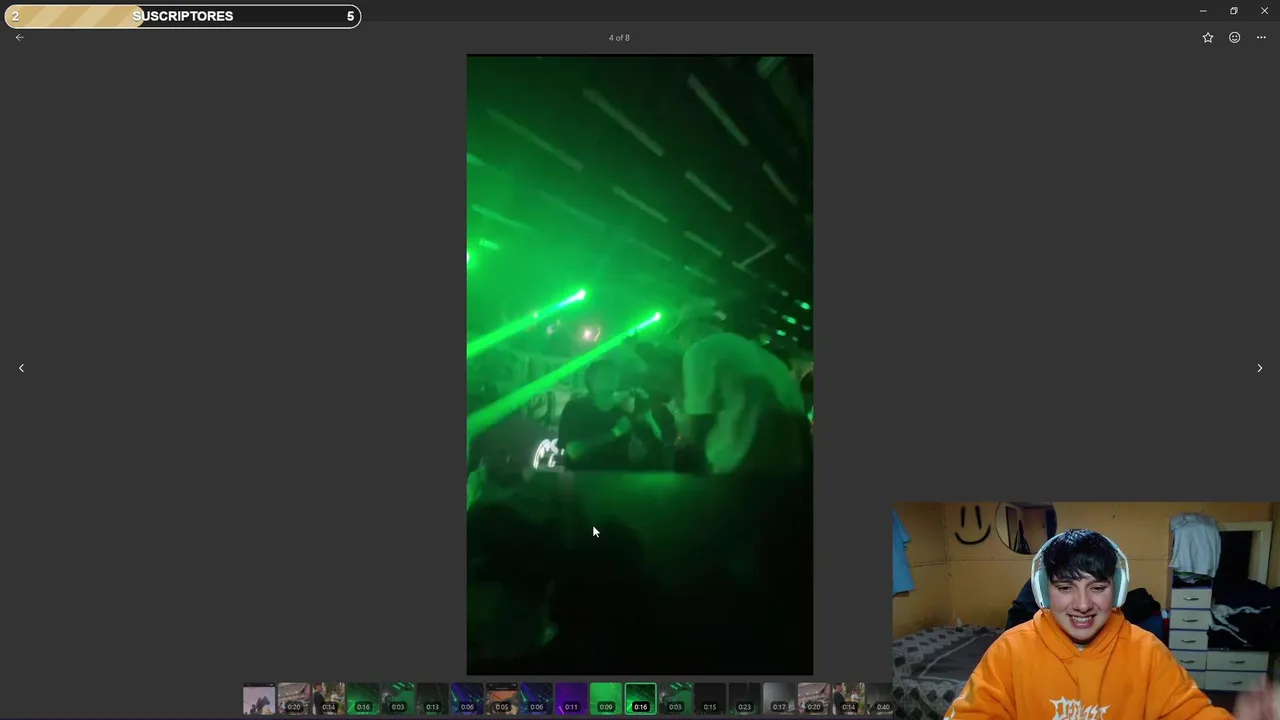Screen dimensions: 1280x720
Task: Click the SUSCRIPTORES goal progress bar
Action: pos(182,16)
